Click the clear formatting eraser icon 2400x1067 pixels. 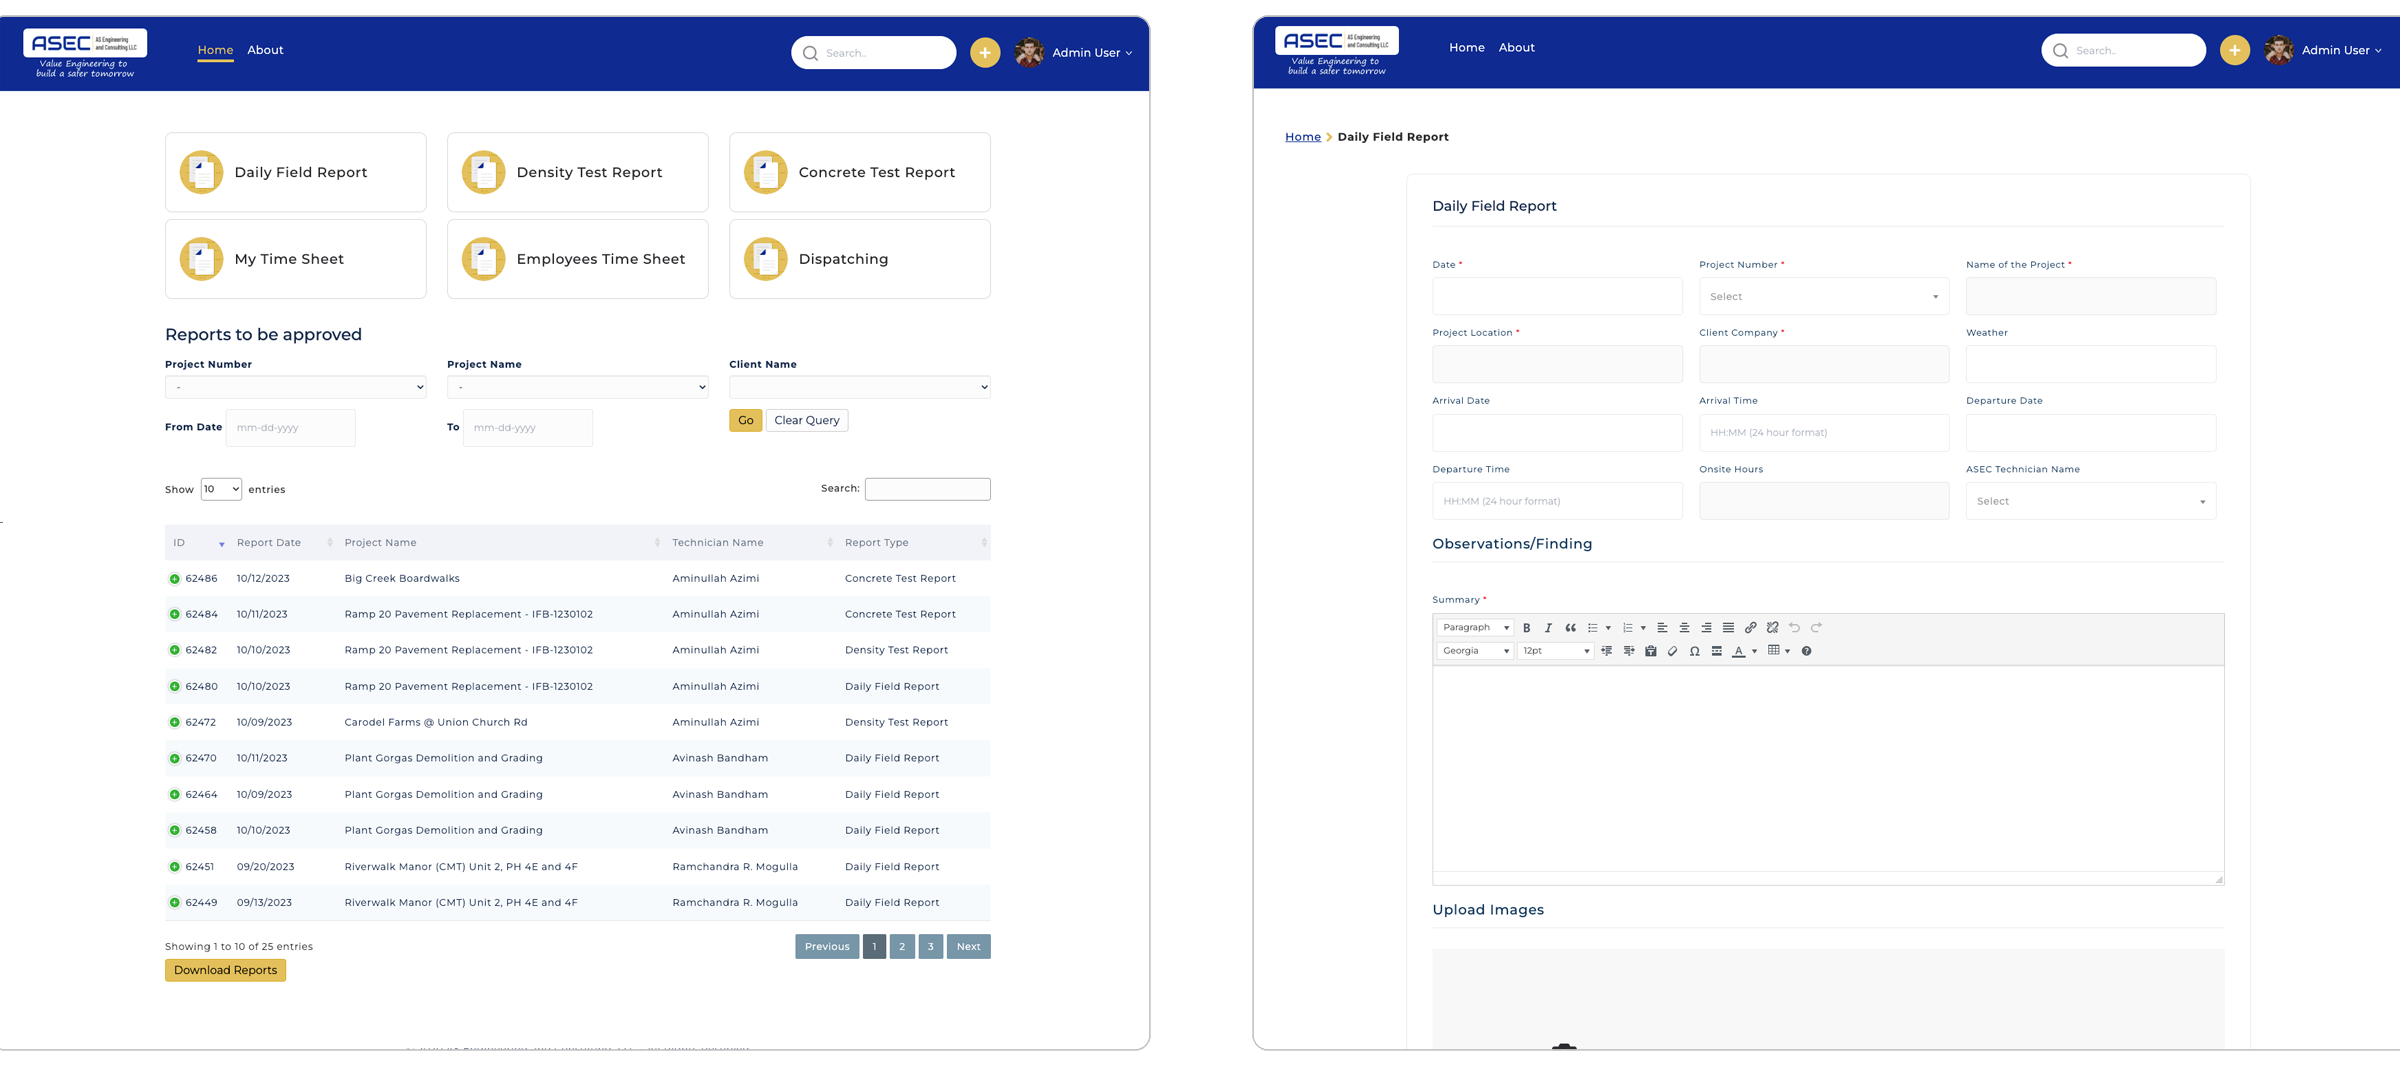(1672, 651)
